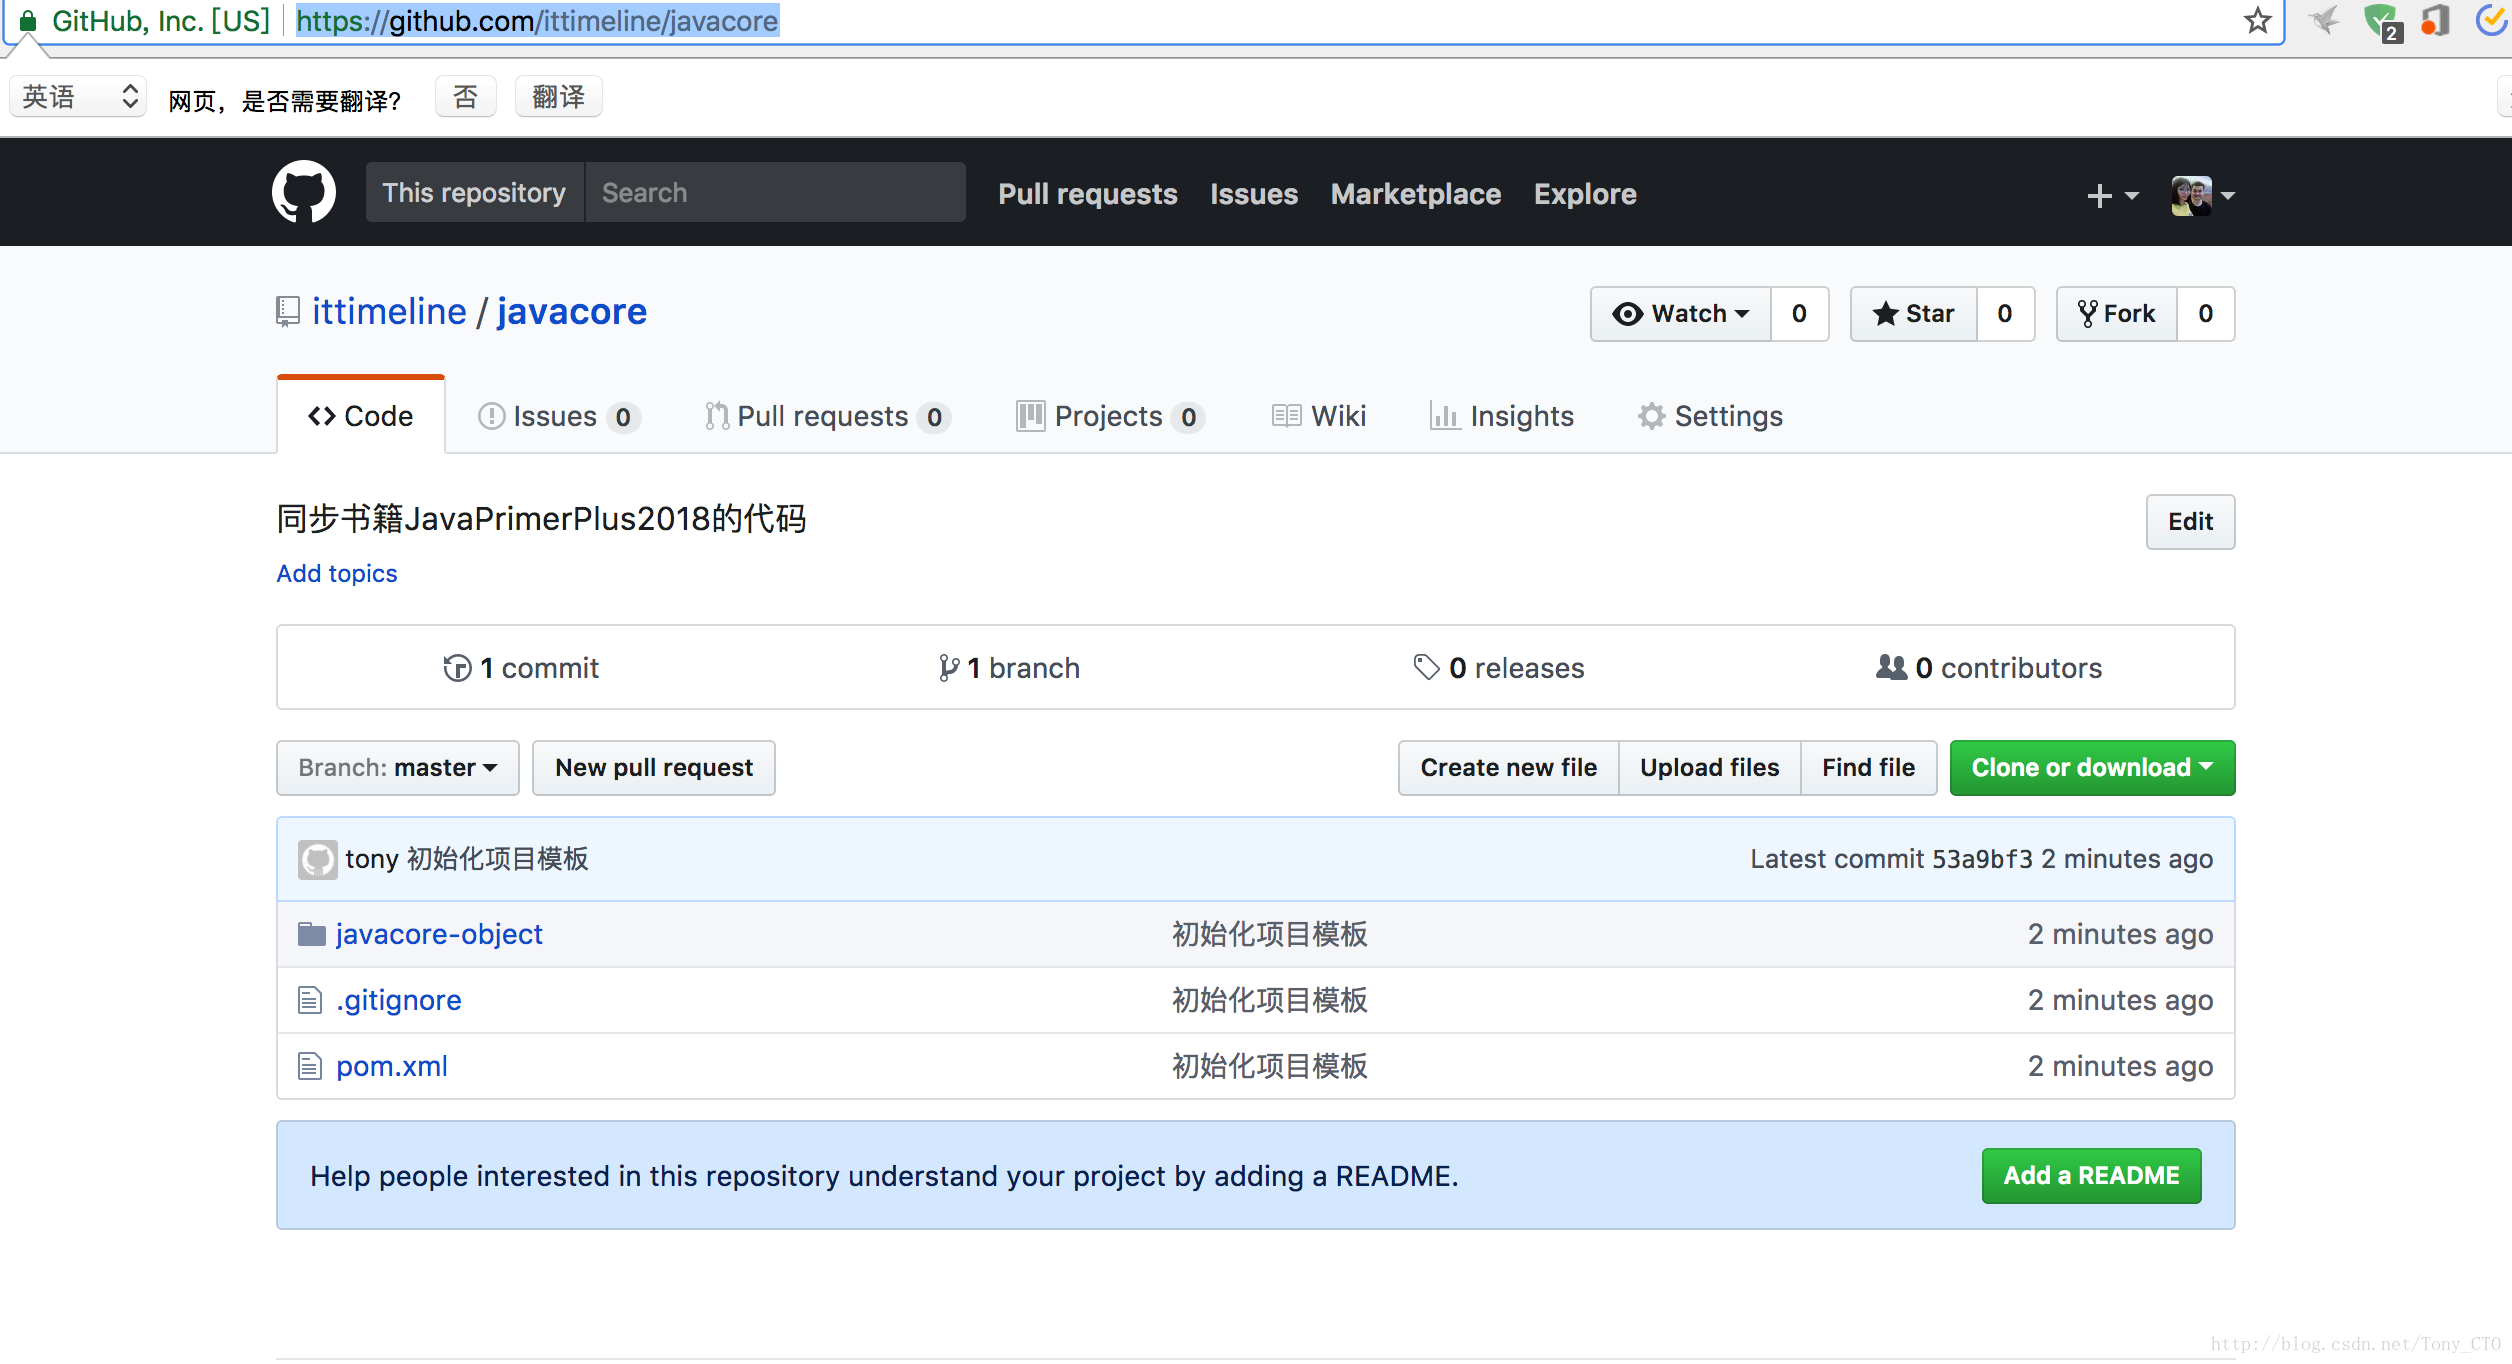The image size is (2512, 1364).
Task: Decline translation with 否 button
Action: 466,97
